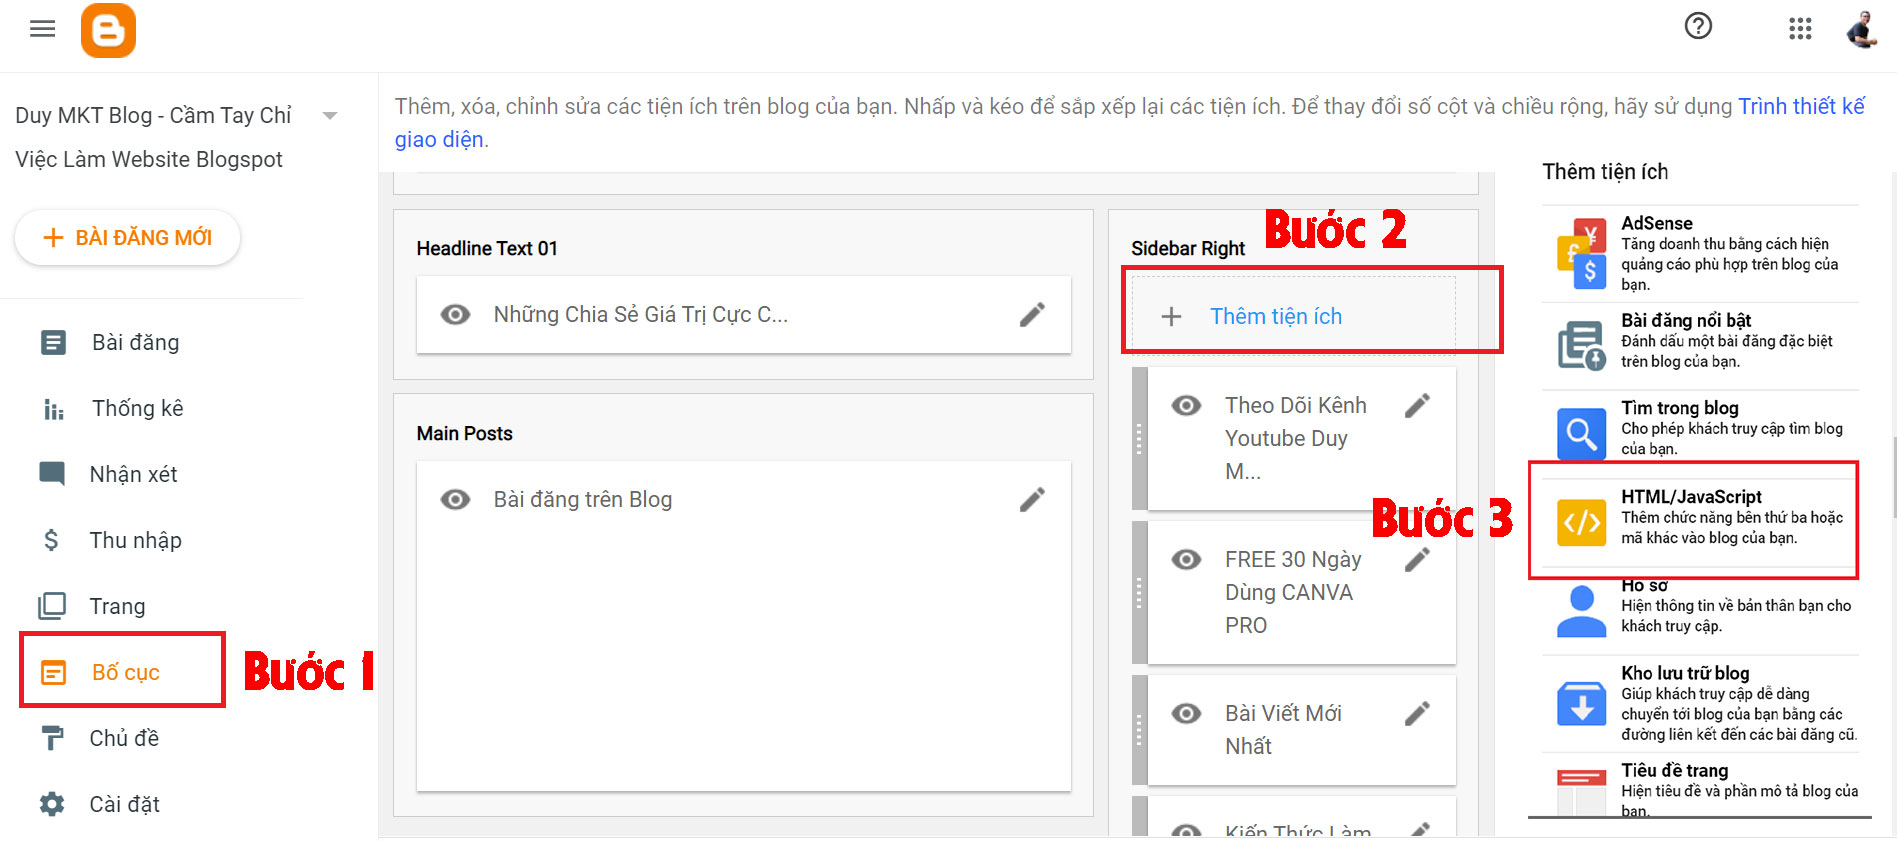Click the Main Posts section title
Image resolution: width=1897 pixels, height=841 pixels.
point(464,434)
